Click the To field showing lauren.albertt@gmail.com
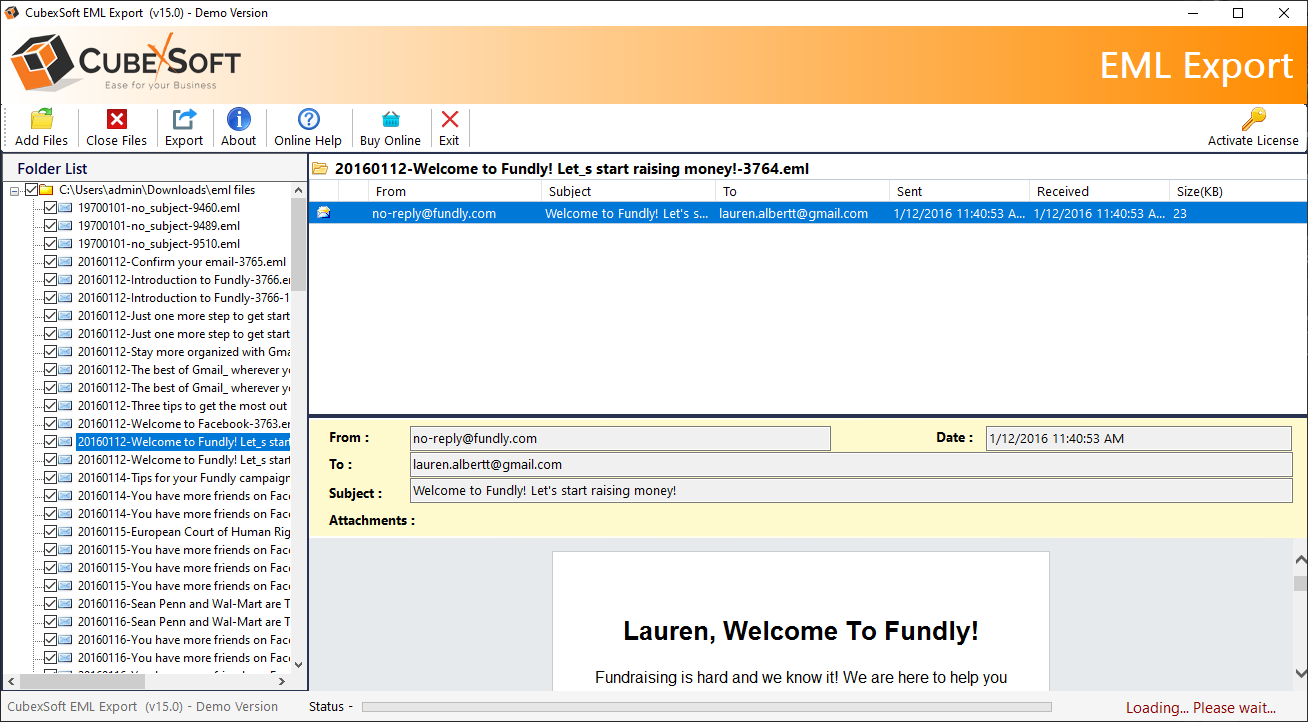1308x722 pixels. click(851, 465)
